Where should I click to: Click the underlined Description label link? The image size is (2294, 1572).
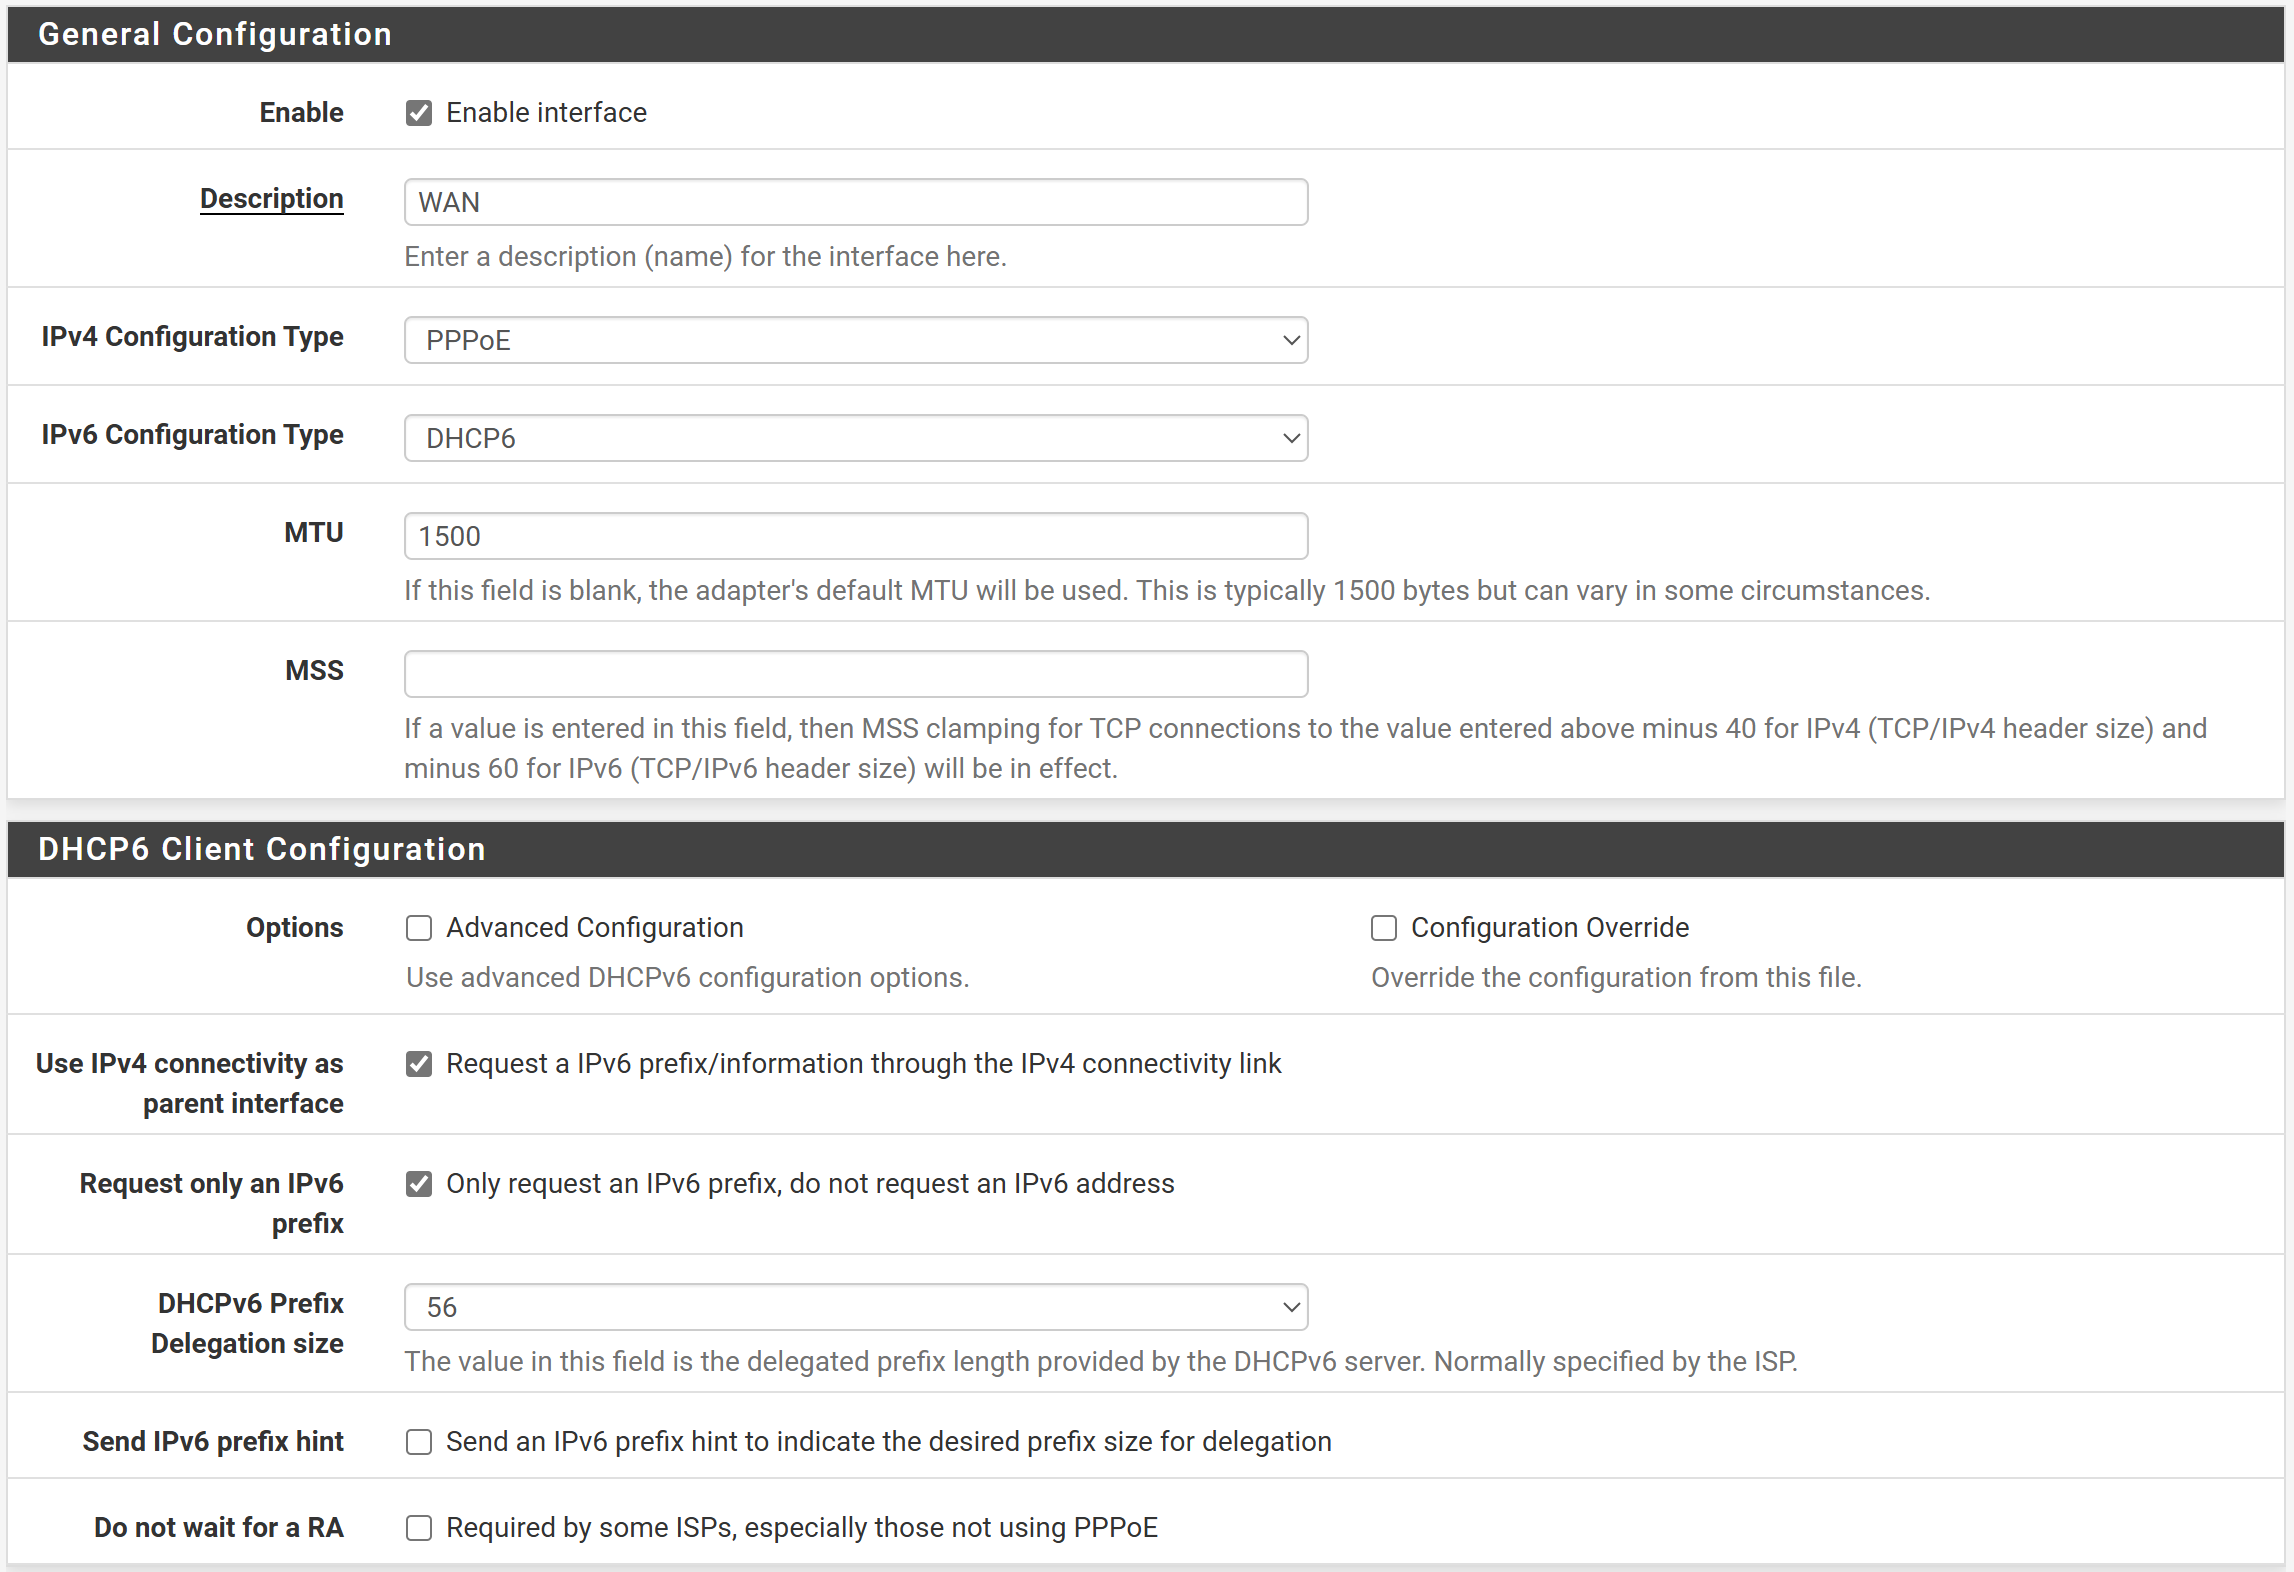coord(271,199)
